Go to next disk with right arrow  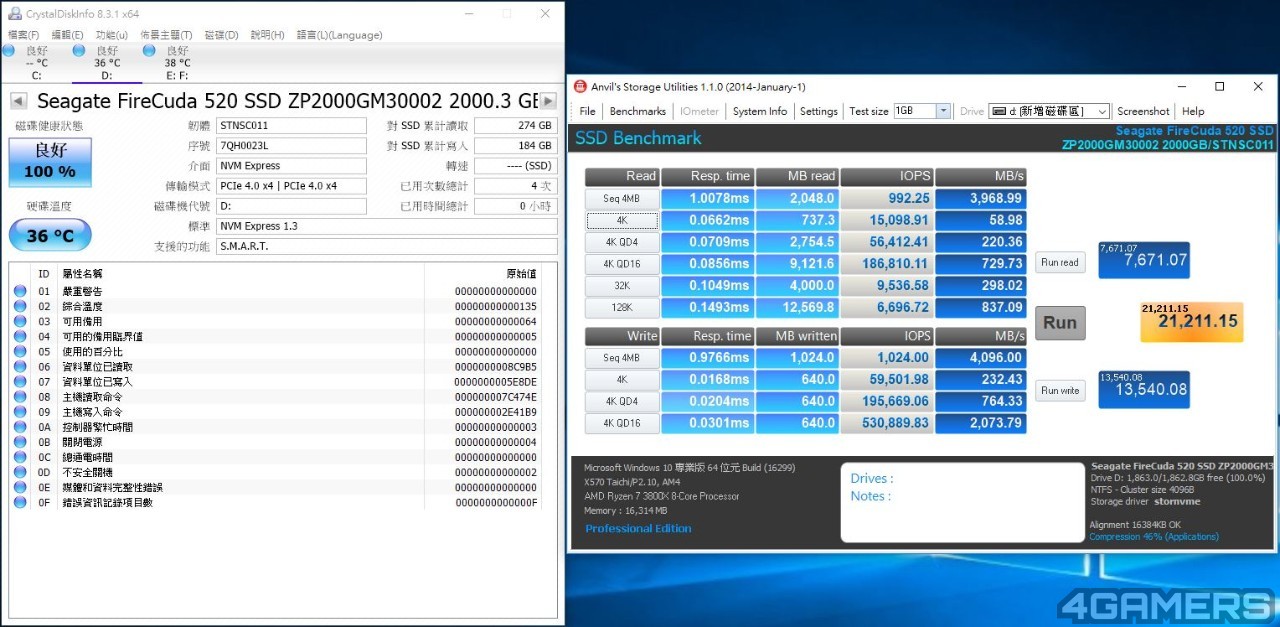click(x=547, y=101)
